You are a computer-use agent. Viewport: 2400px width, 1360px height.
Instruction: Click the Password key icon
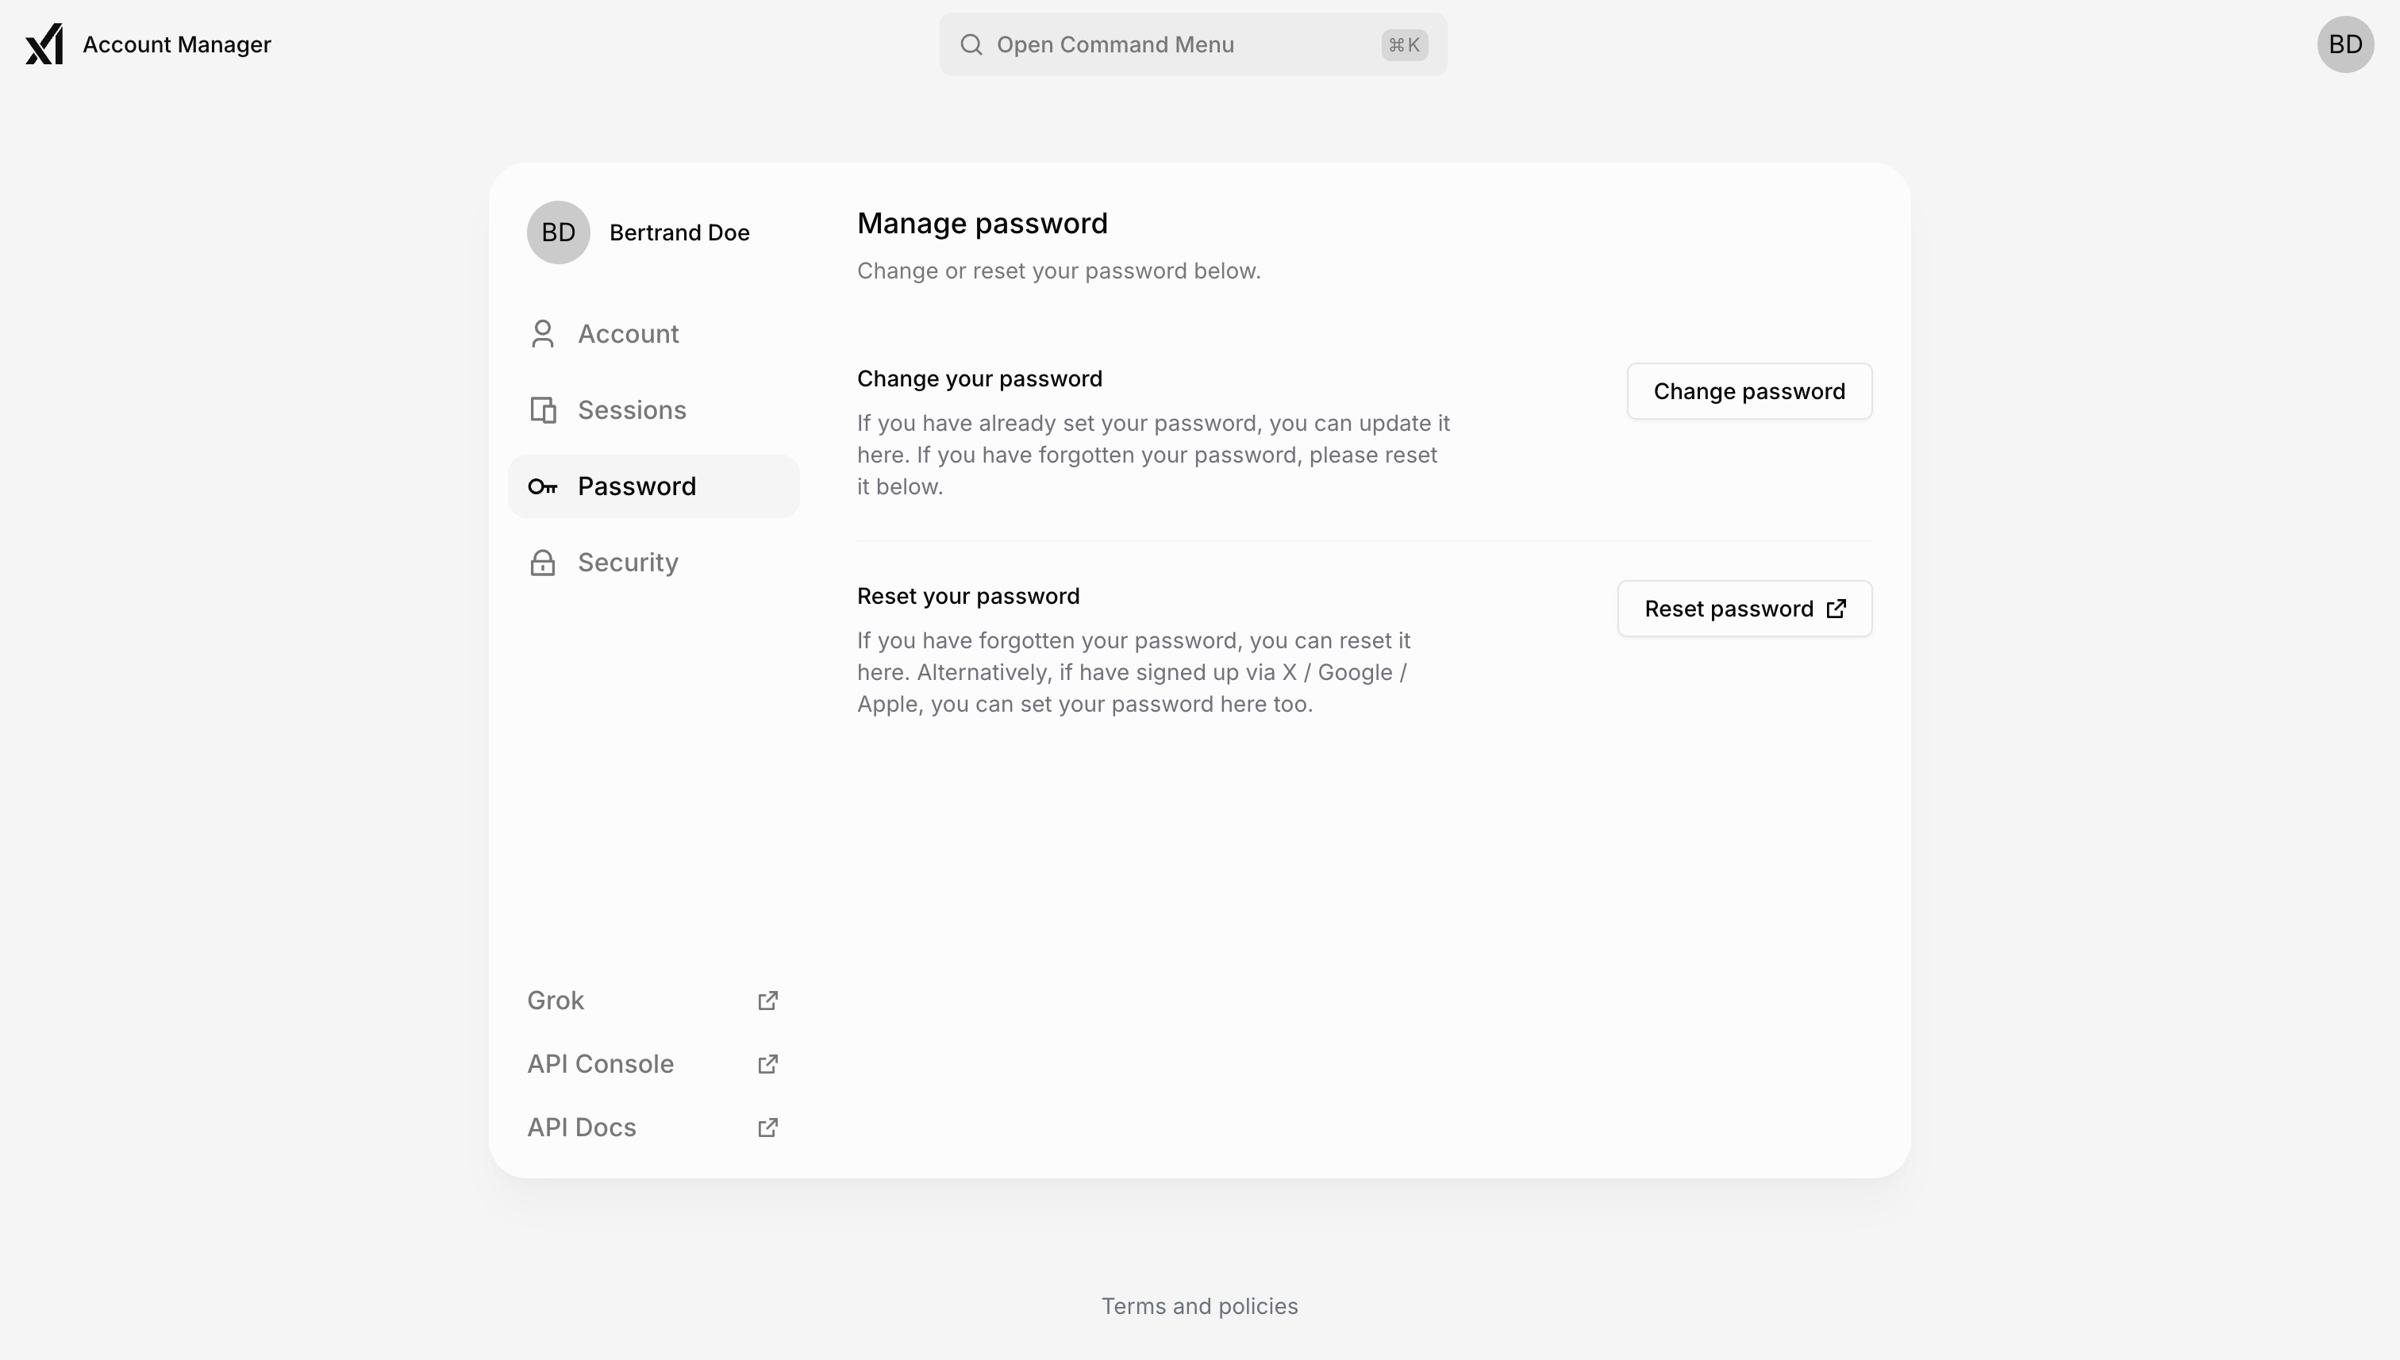(x=543, y=487)
